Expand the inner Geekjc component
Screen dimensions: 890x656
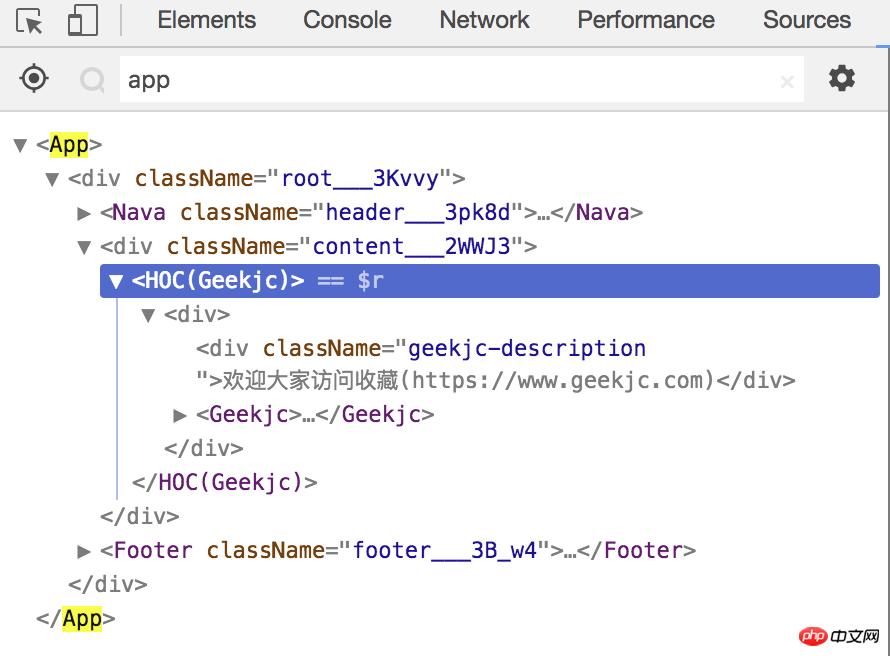181,415
